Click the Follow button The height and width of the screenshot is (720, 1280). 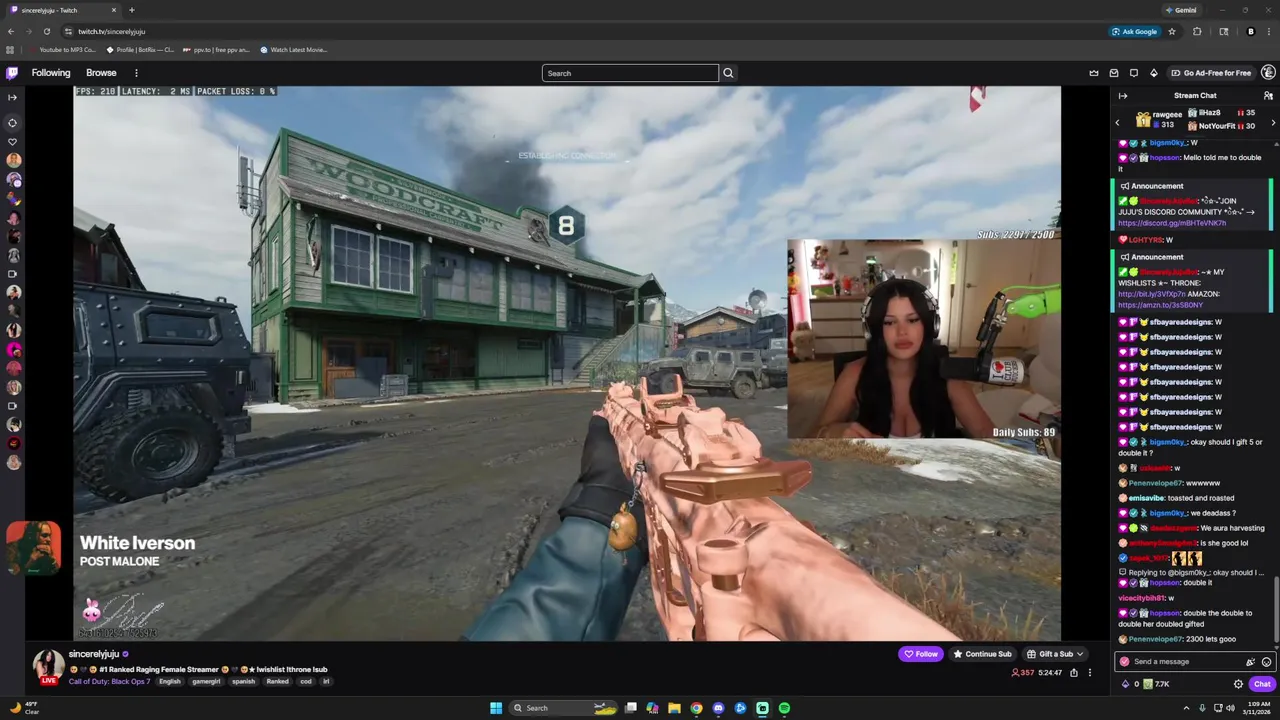click(921, 654)
